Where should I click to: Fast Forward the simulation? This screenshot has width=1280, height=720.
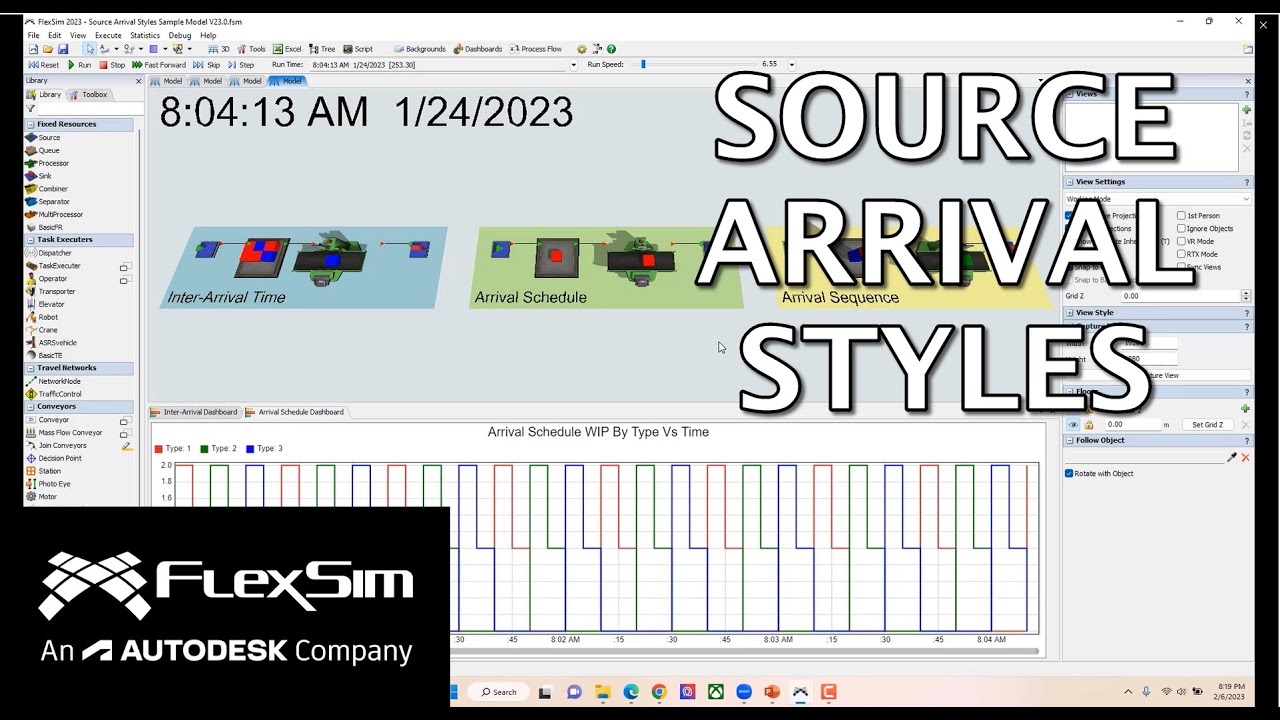click(159, 65)
